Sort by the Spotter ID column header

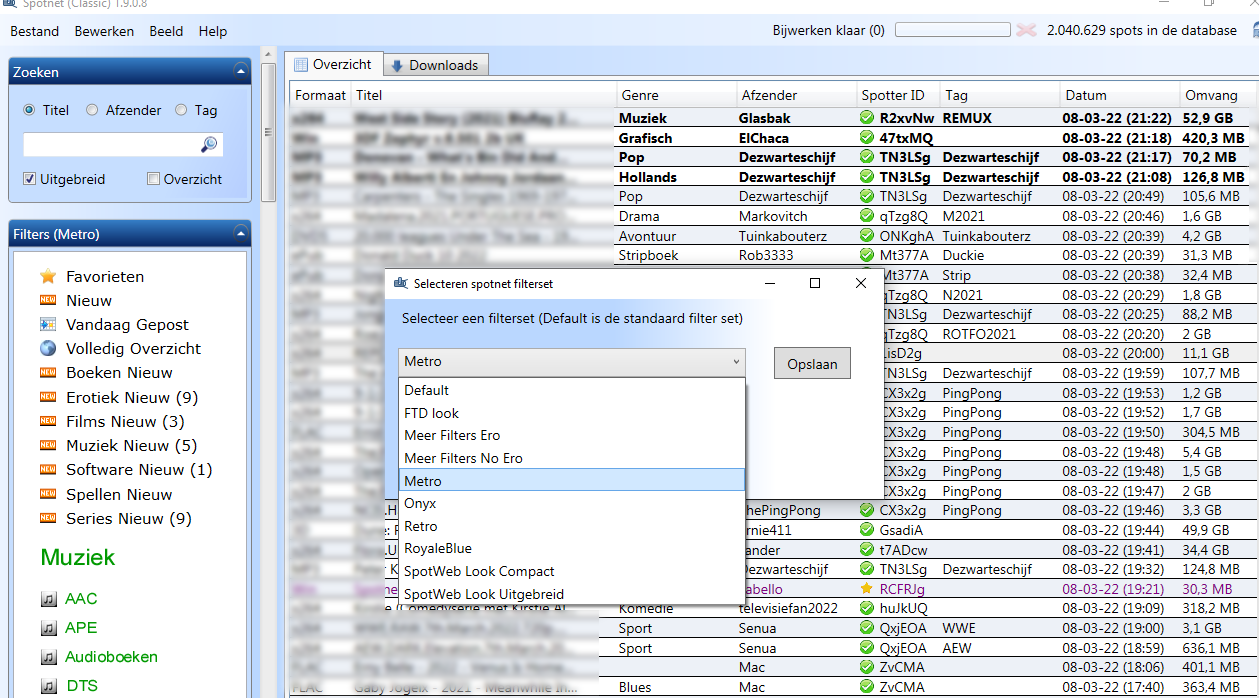(x=897, y=95)
